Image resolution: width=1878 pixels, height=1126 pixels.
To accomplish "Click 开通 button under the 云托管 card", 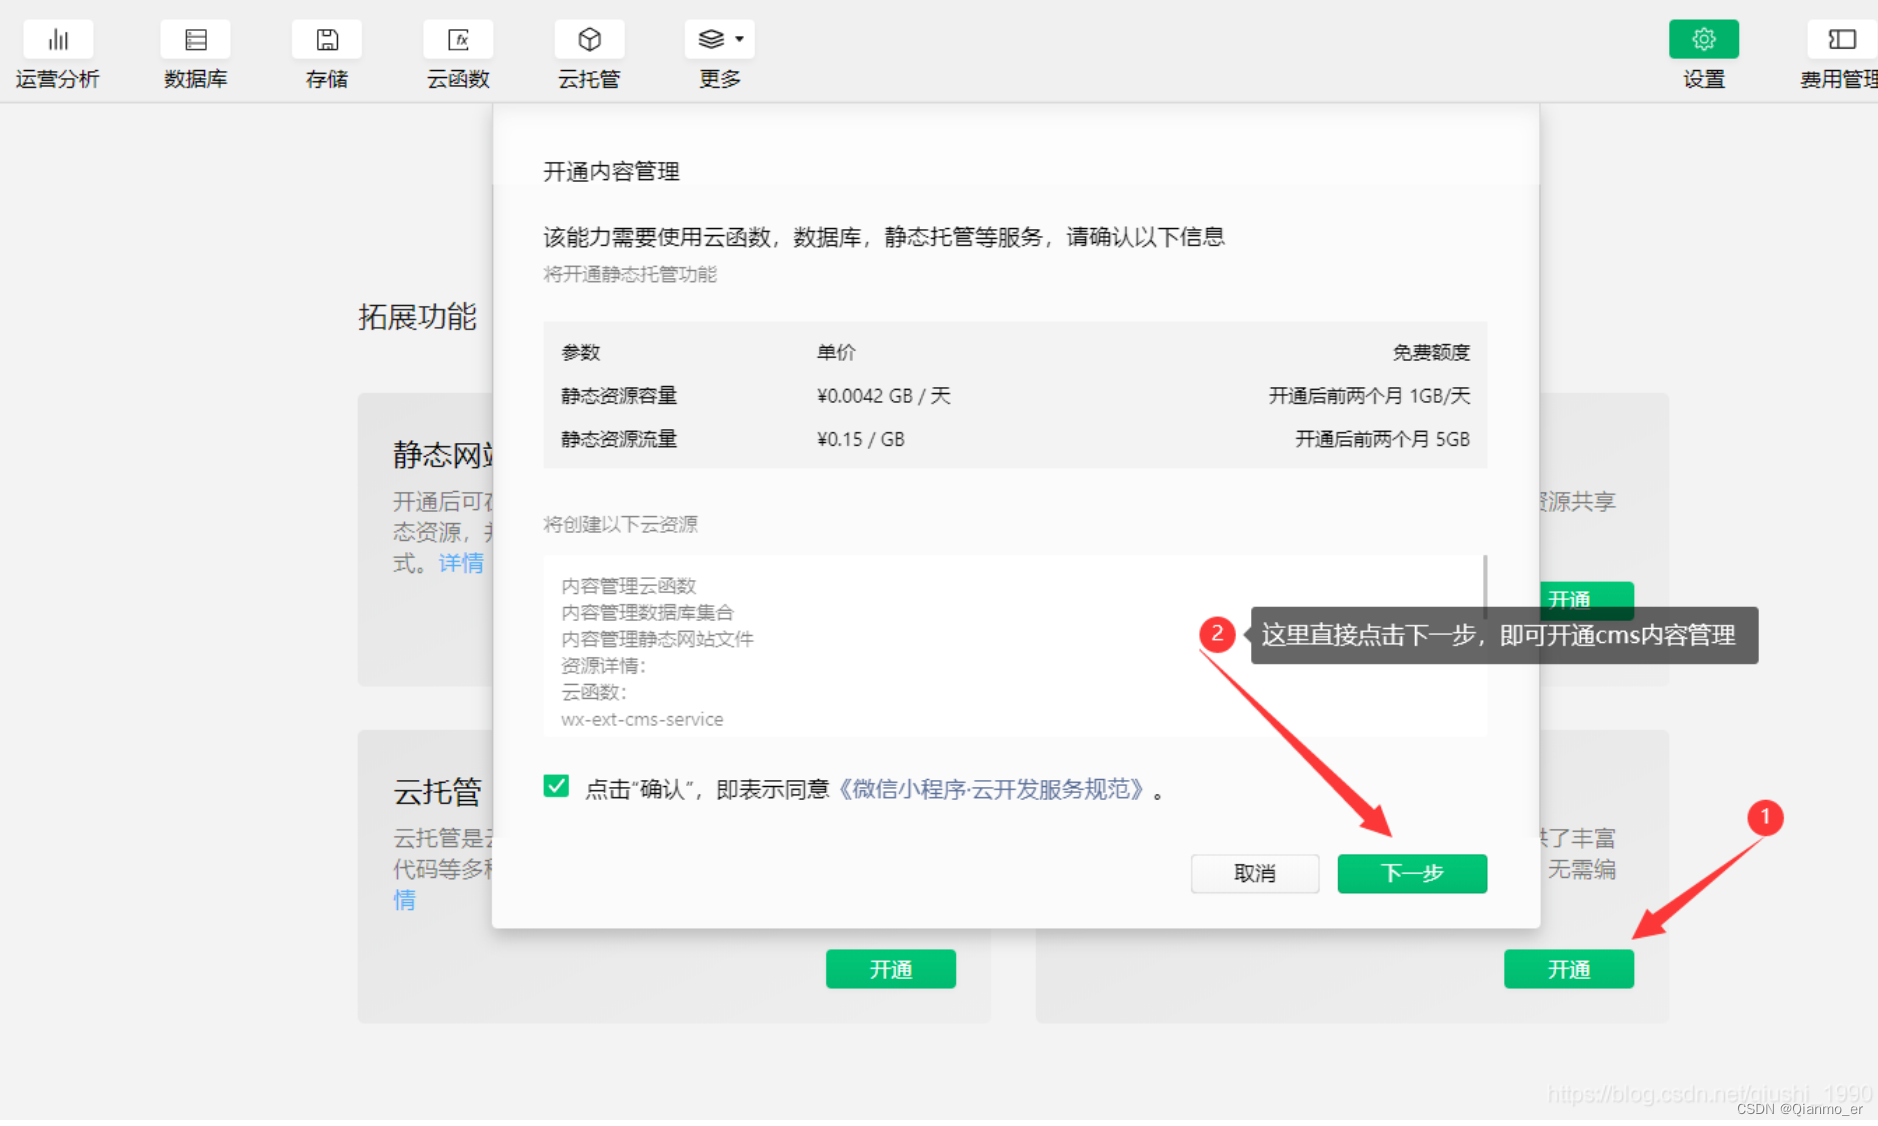I will (x=891, y=969).
